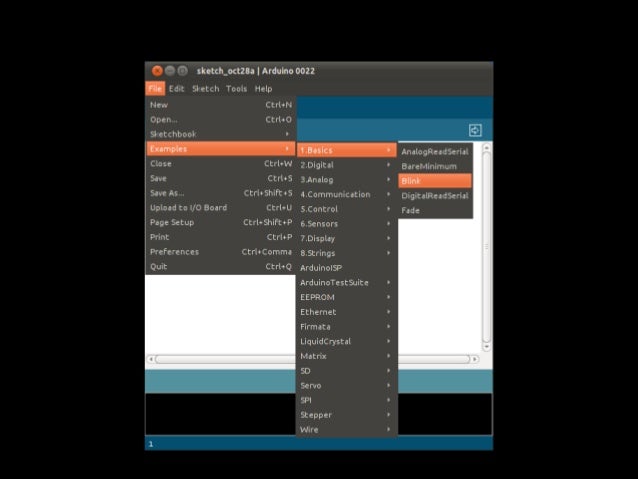Image resolution: width=638 pixels, height=479 pixels.
Task: Expand the EEPROM library examples
Action: point(346,297)
